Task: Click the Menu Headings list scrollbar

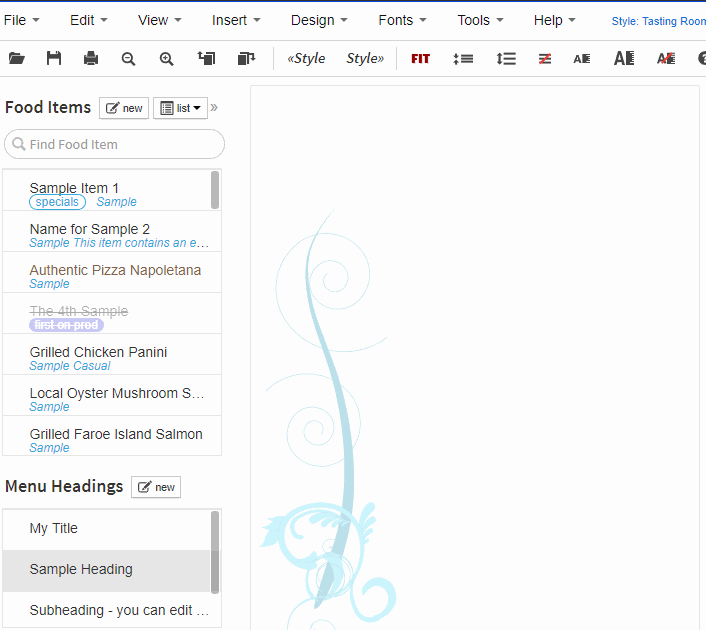Action: point(215,552)
